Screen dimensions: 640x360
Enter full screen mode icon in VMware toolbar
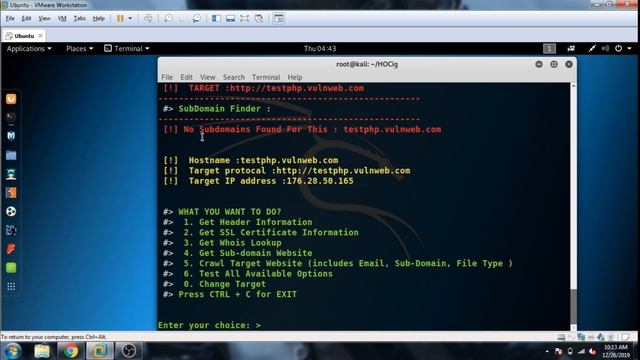[244, 18]
